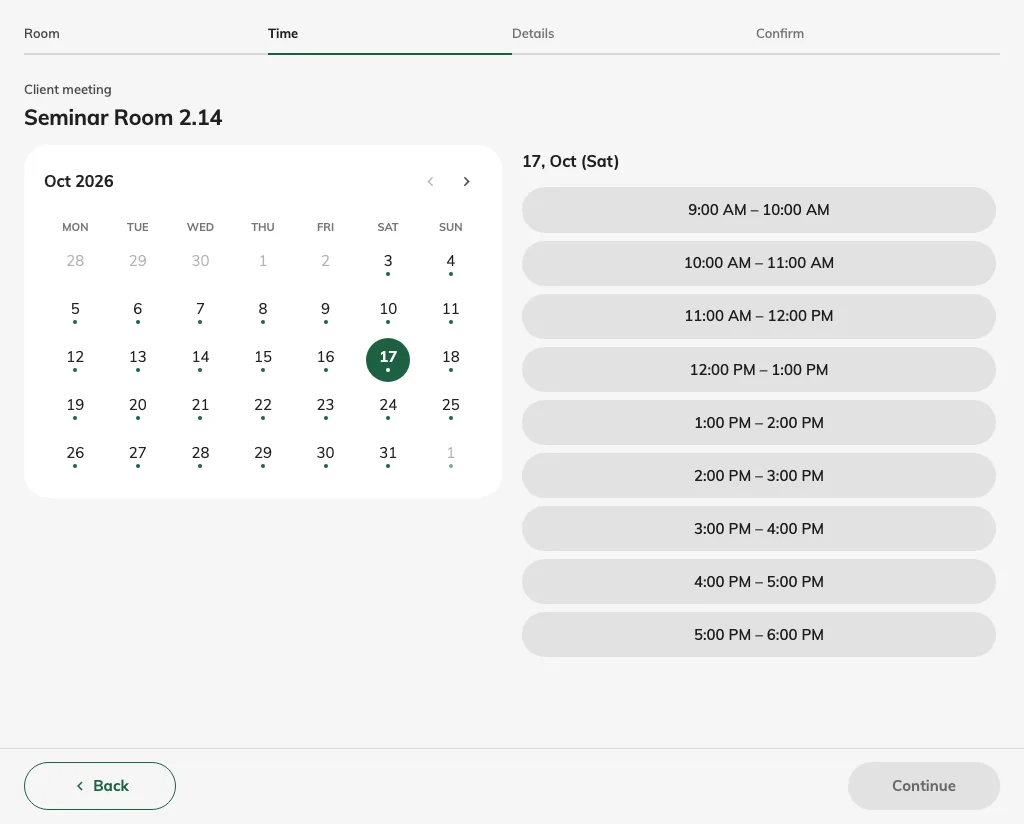Choose the 4:00 PM – 5:00 PM slot
The width and height of the screenshot is (1024, 824).
[759, 582]
